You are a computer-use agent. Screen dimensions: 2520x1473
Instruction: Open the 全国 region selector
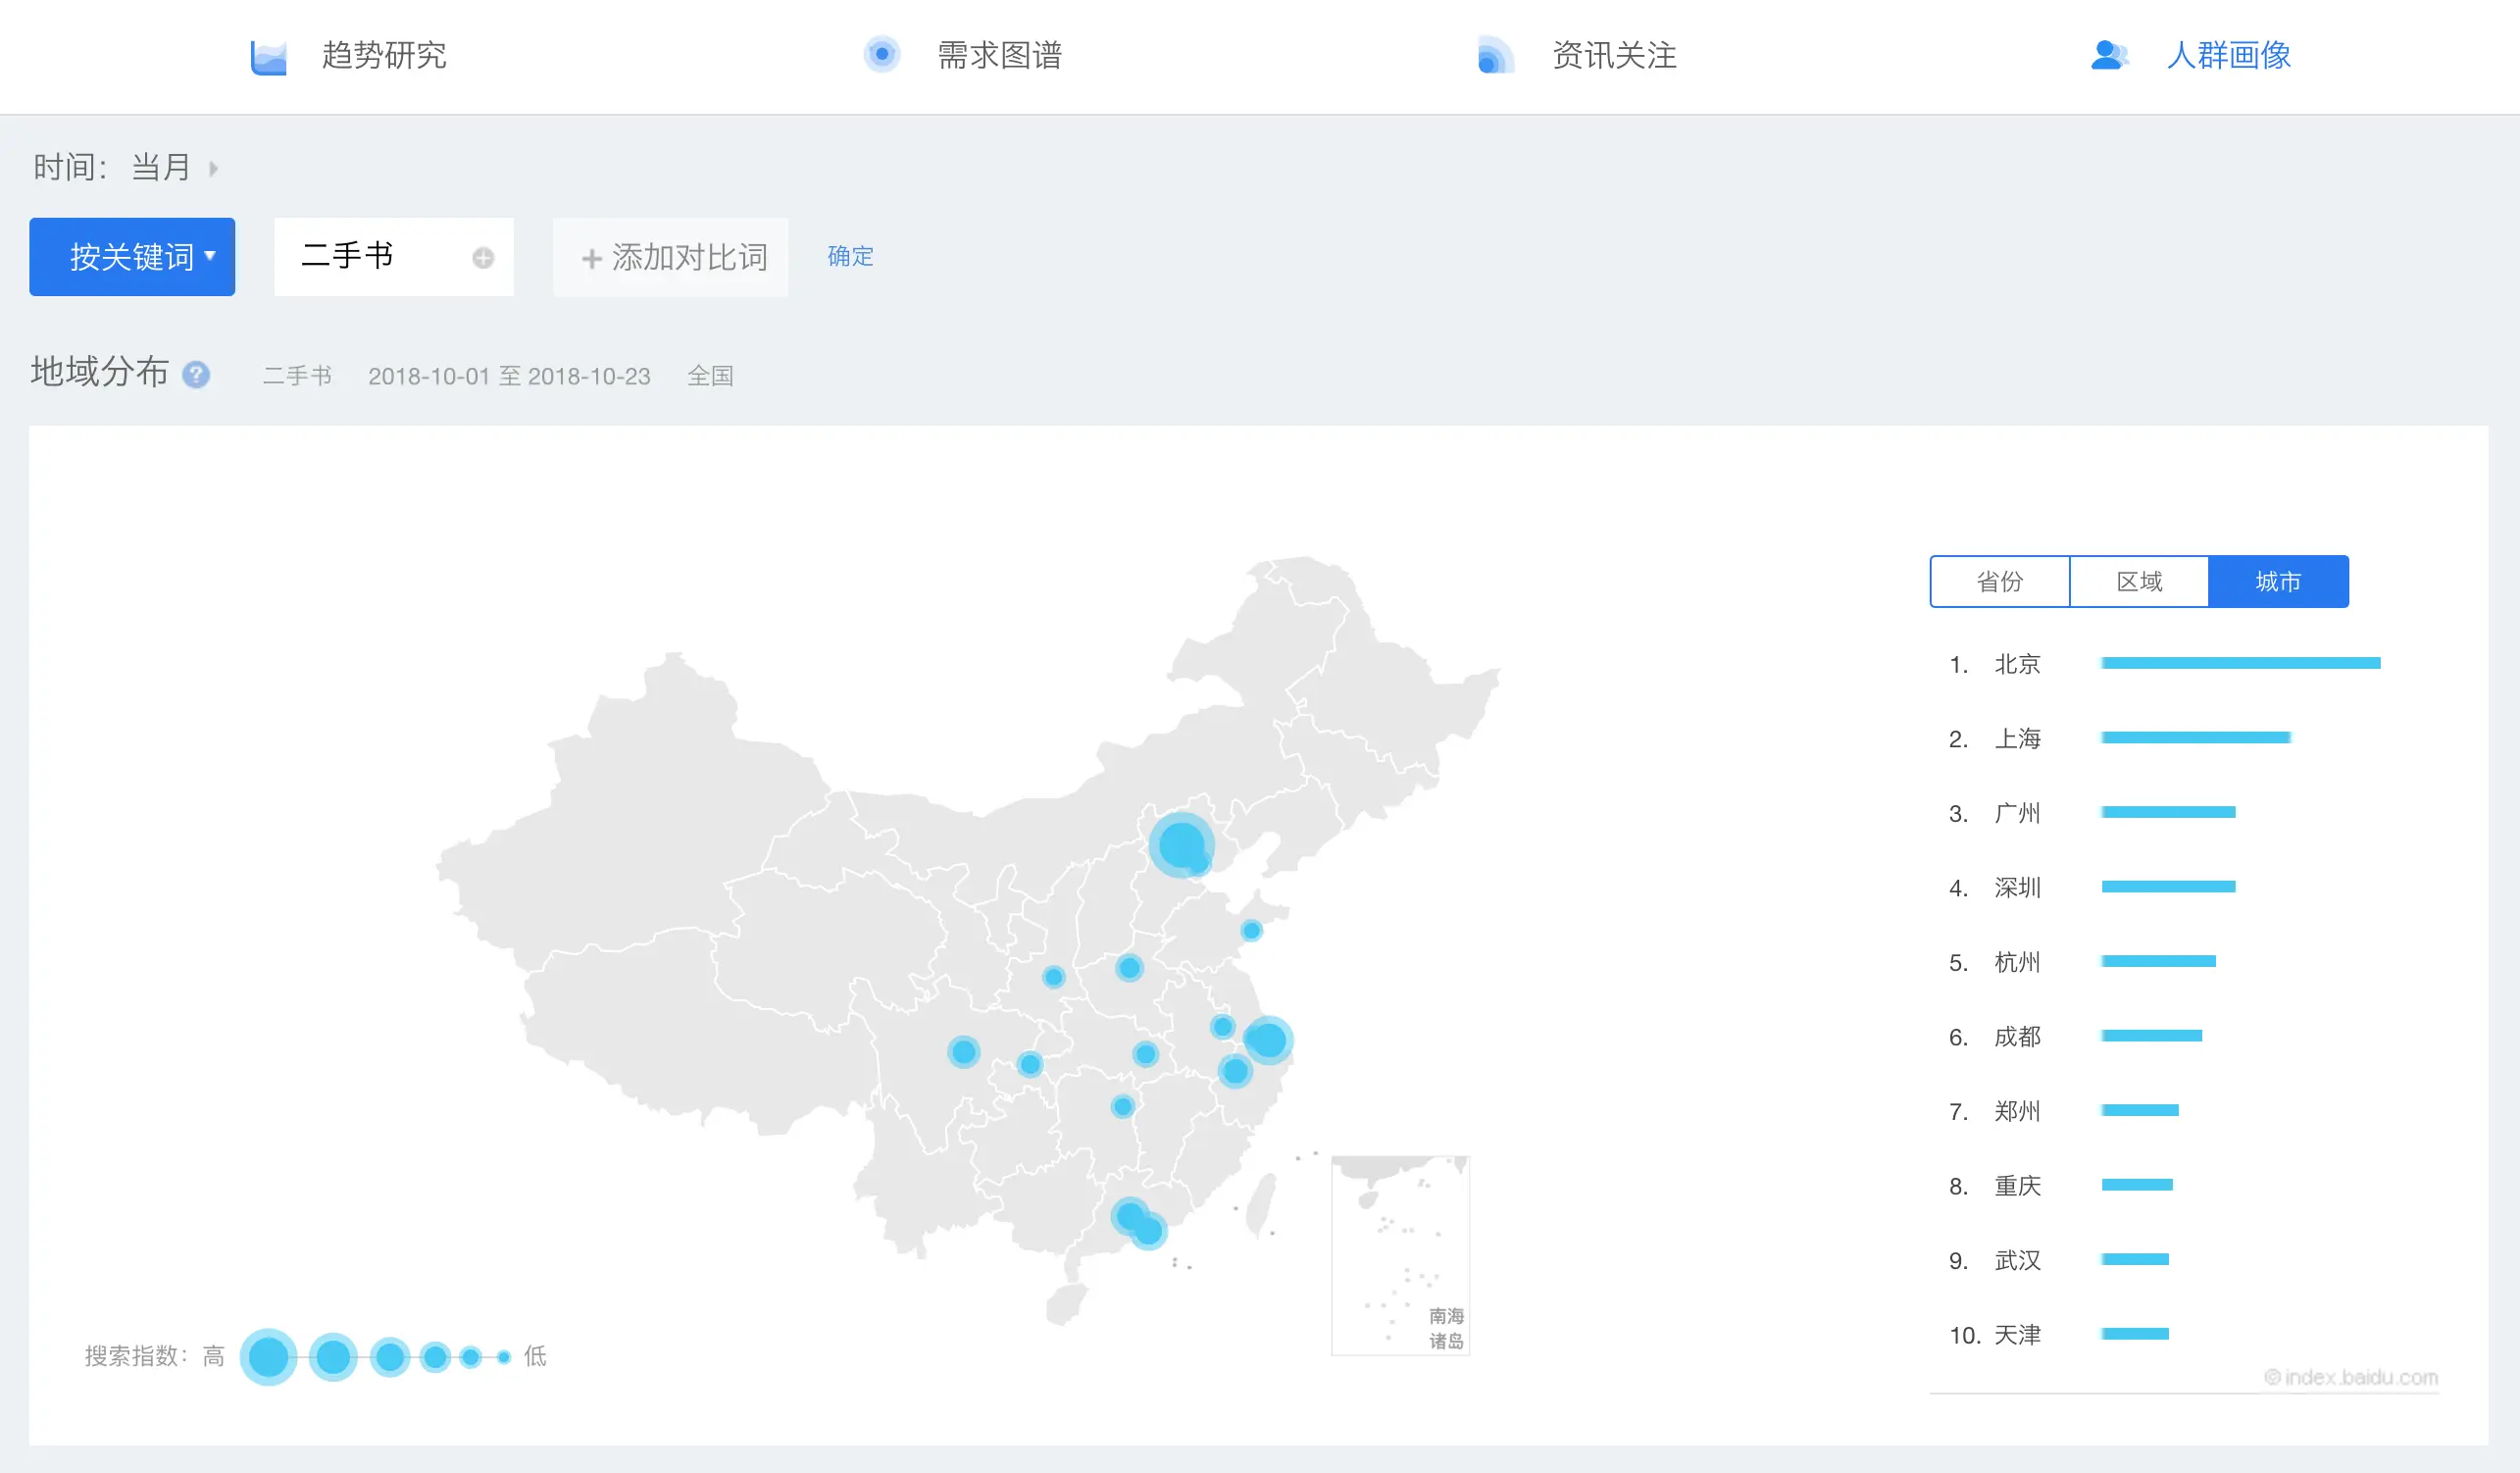click(710, 376)
